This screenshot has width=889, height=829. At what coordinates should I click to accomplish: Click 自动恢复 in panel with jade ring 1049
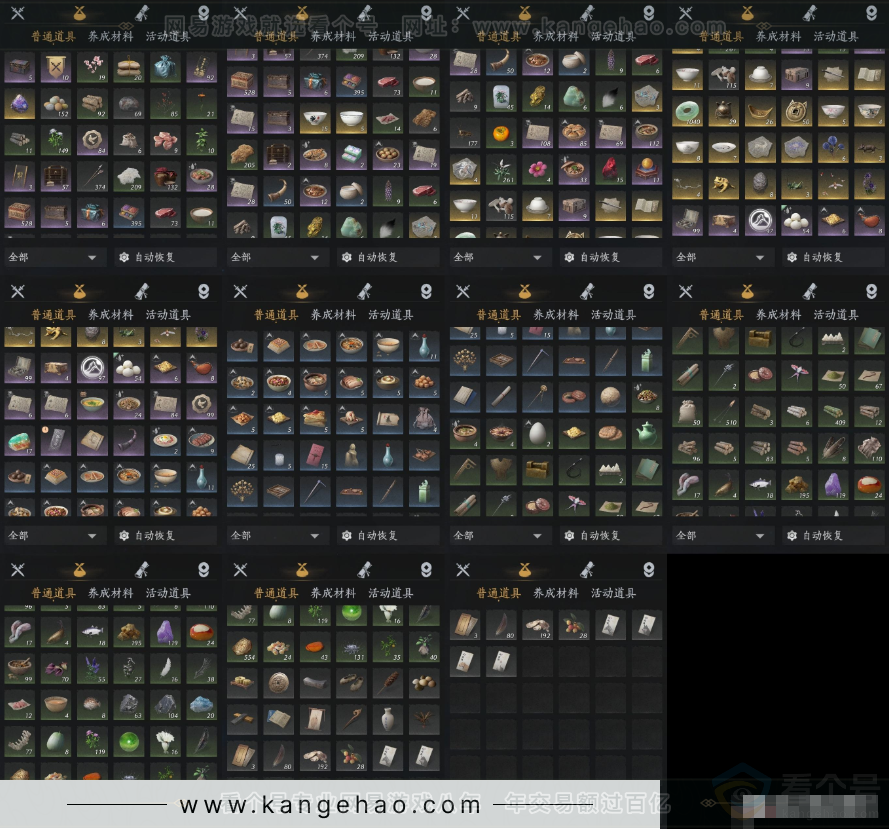[x=833, y=257]
